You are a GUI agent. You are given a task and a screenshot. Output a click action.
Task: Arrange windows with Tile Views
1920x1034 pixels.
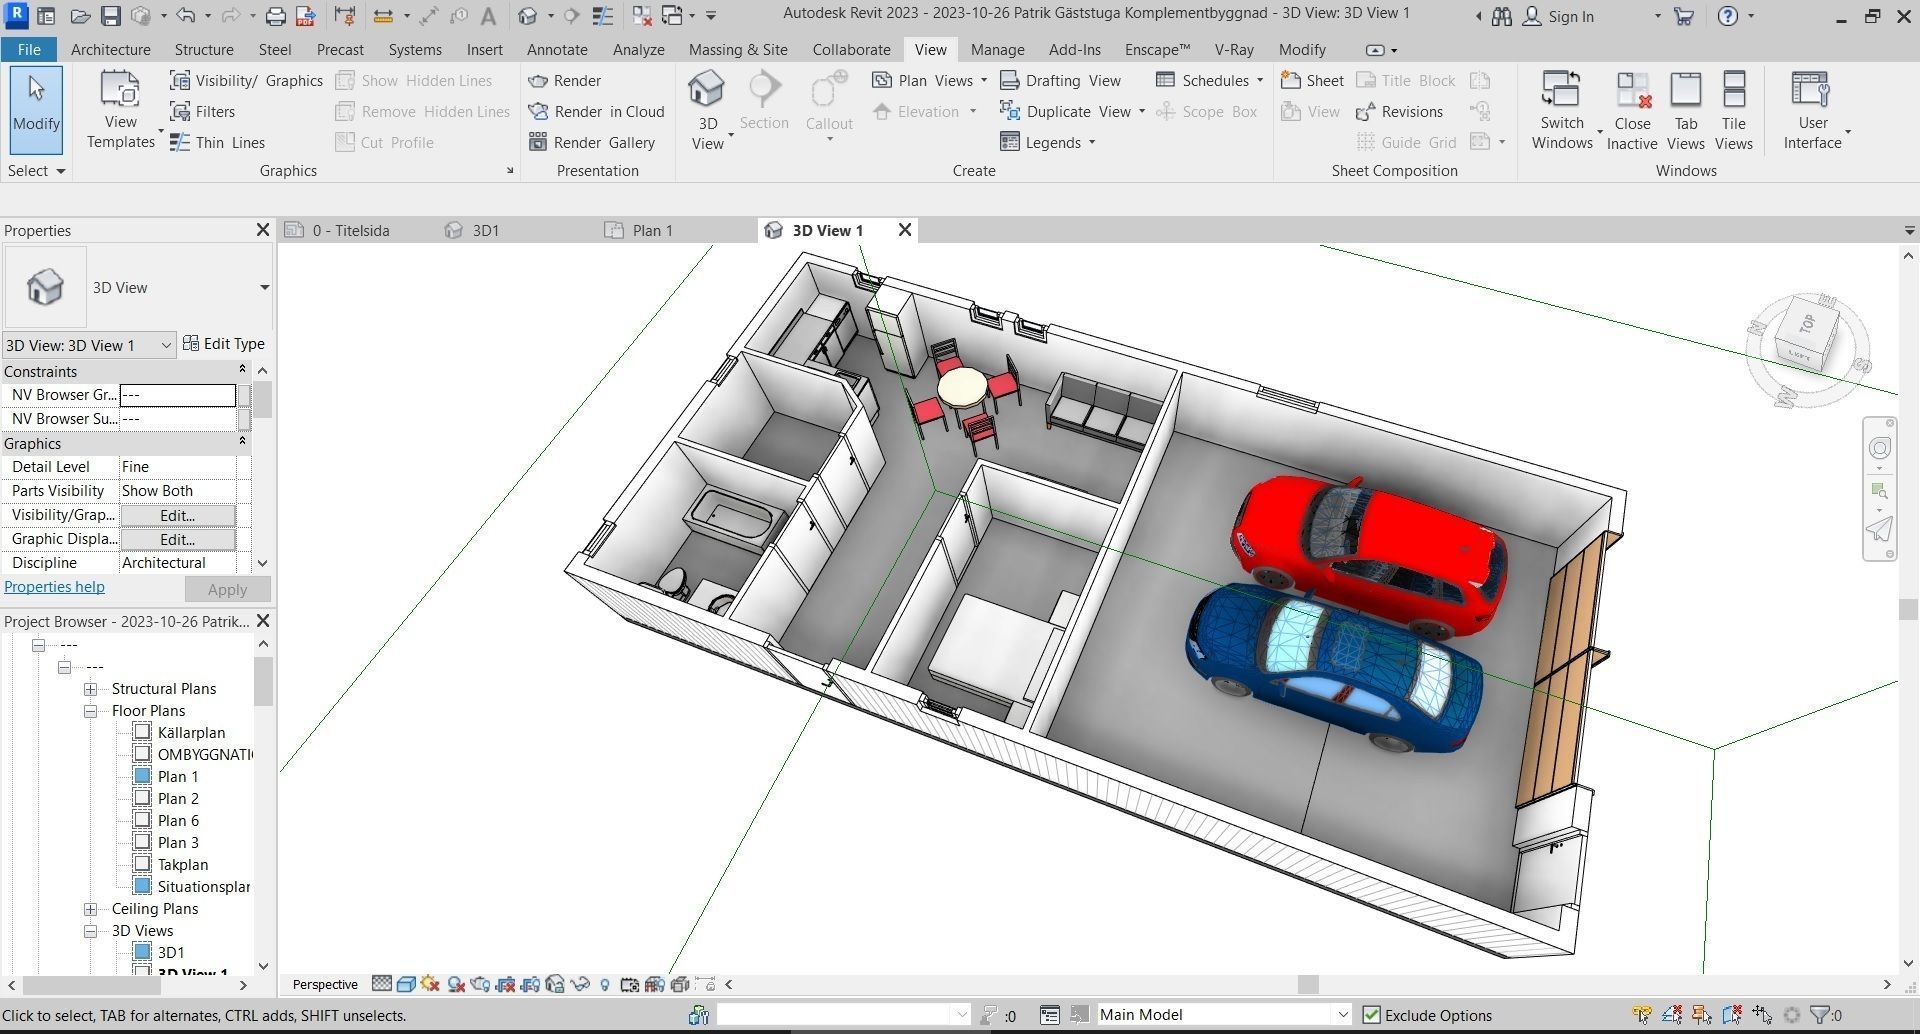click(x=1734, y=111)
